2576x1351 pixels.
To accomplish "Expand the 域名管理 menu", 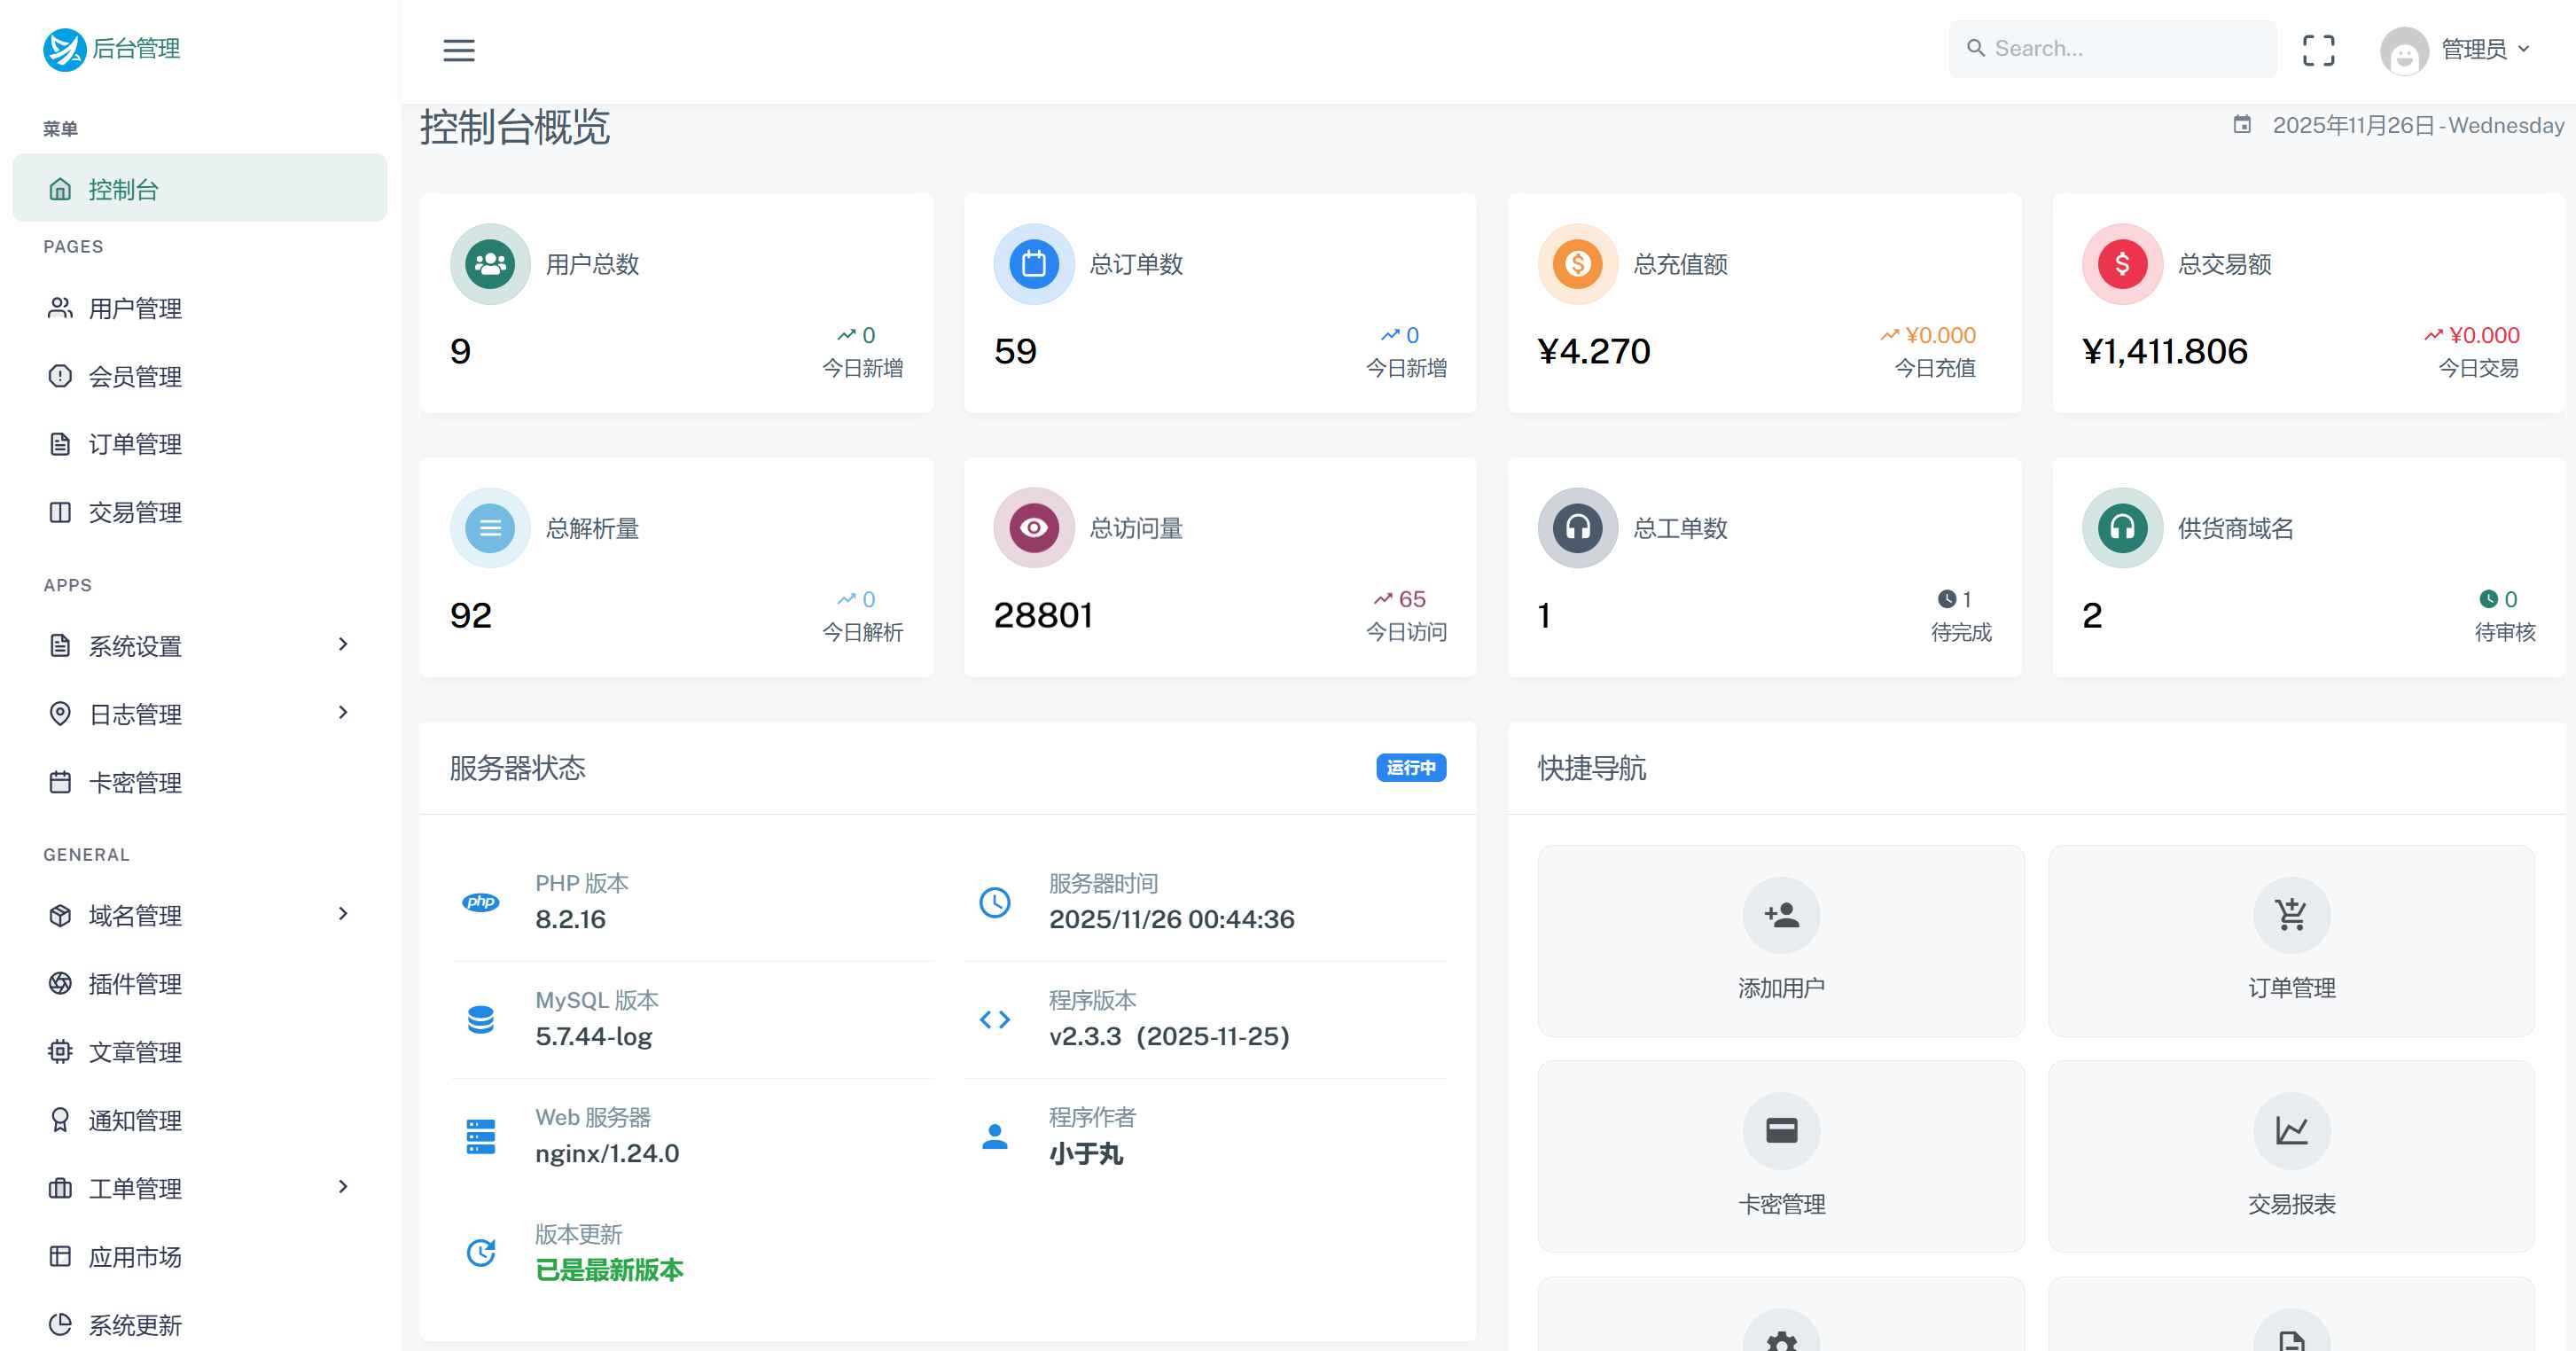I will click(x=134, y=915).
